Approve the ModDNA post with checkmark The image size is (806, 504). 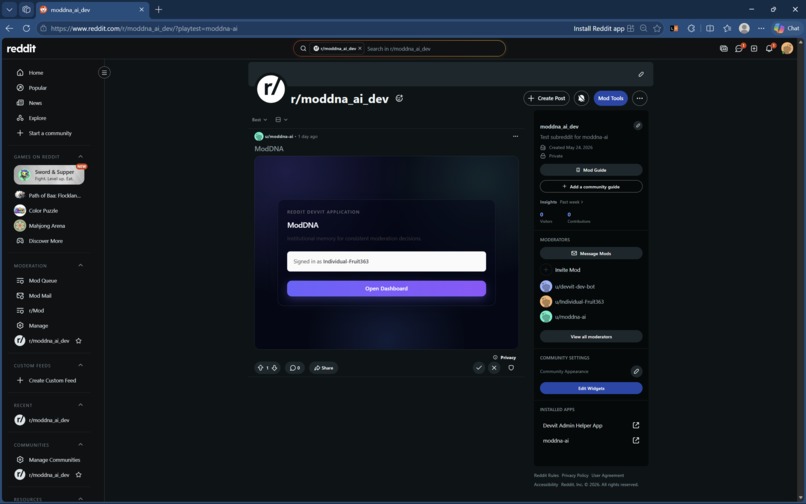click(x=479, y=368)
